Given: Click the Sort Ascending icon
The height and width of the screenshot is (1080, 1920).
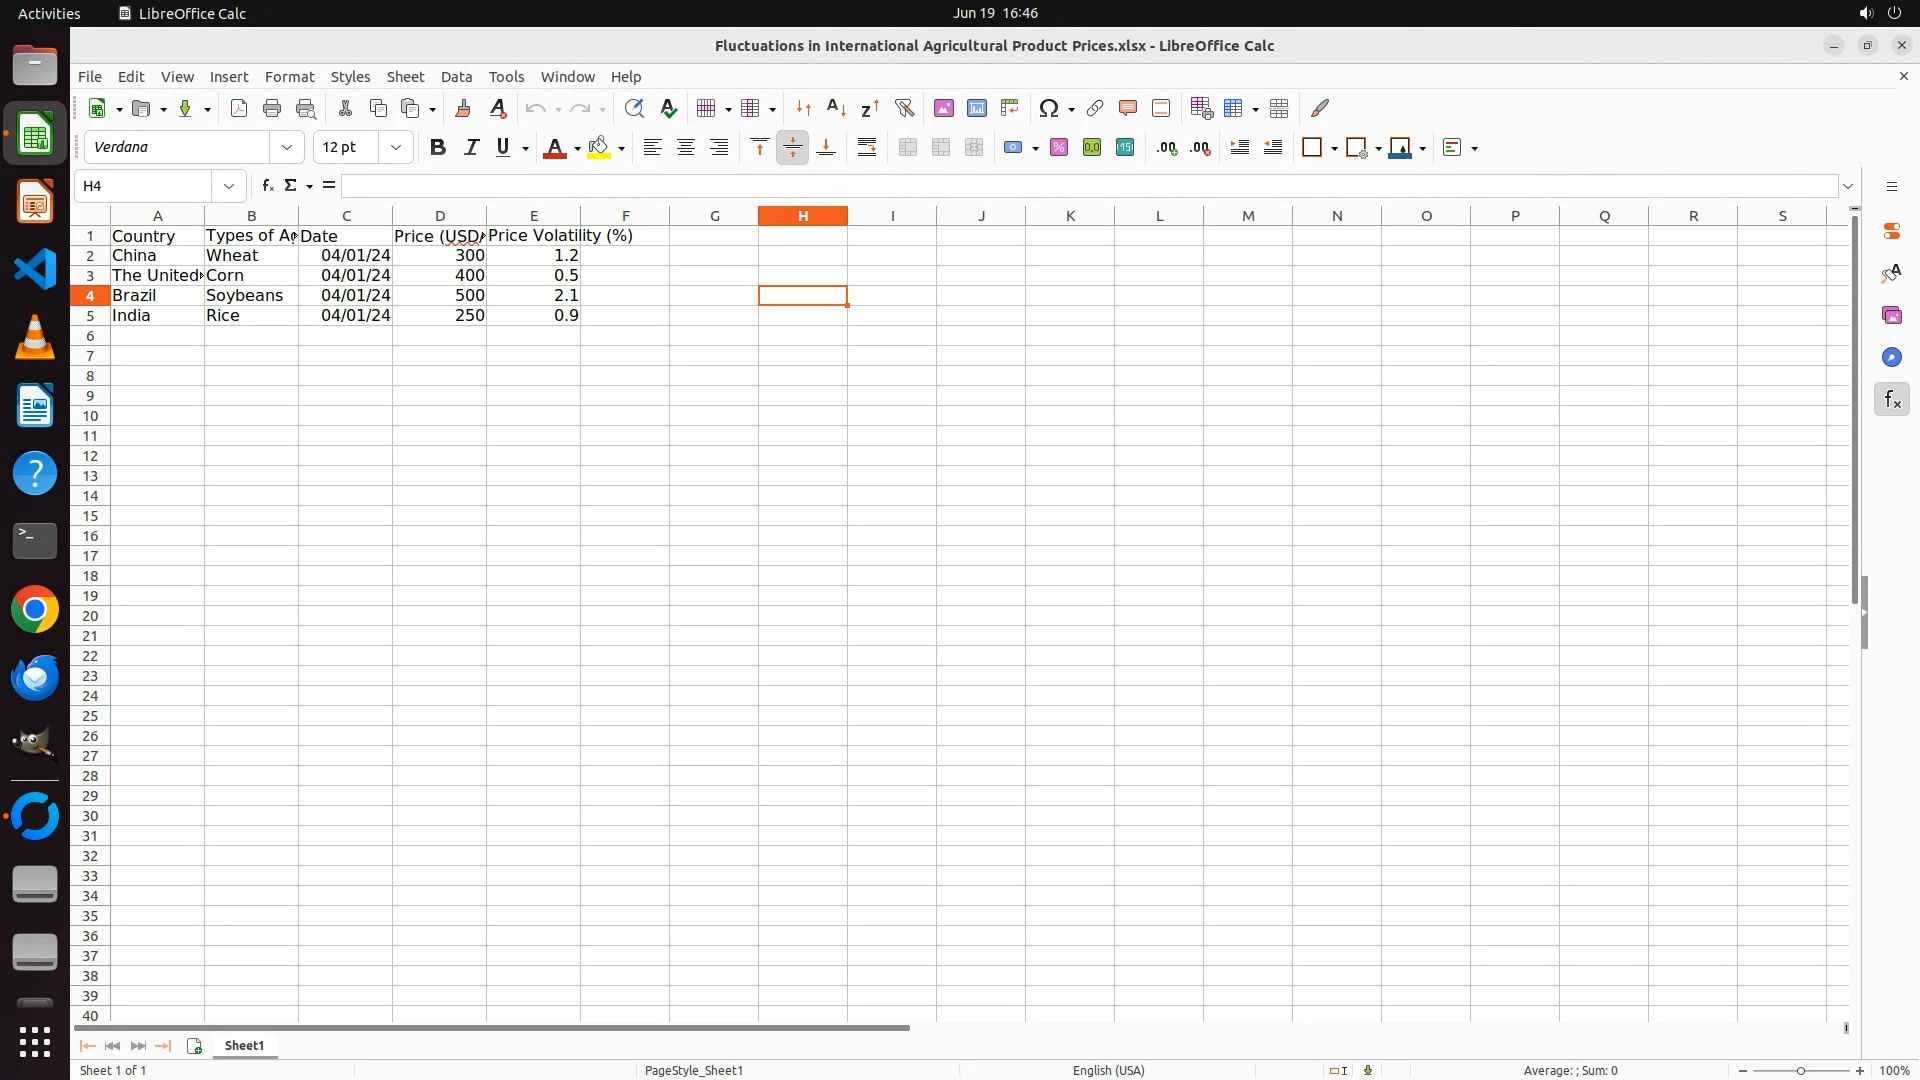Looking at the screenshot, I should pos(837,108).
